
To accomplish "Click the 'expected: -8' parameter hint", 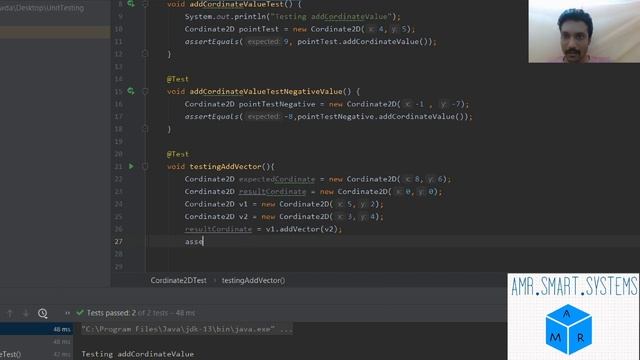I will click(270, 116).
